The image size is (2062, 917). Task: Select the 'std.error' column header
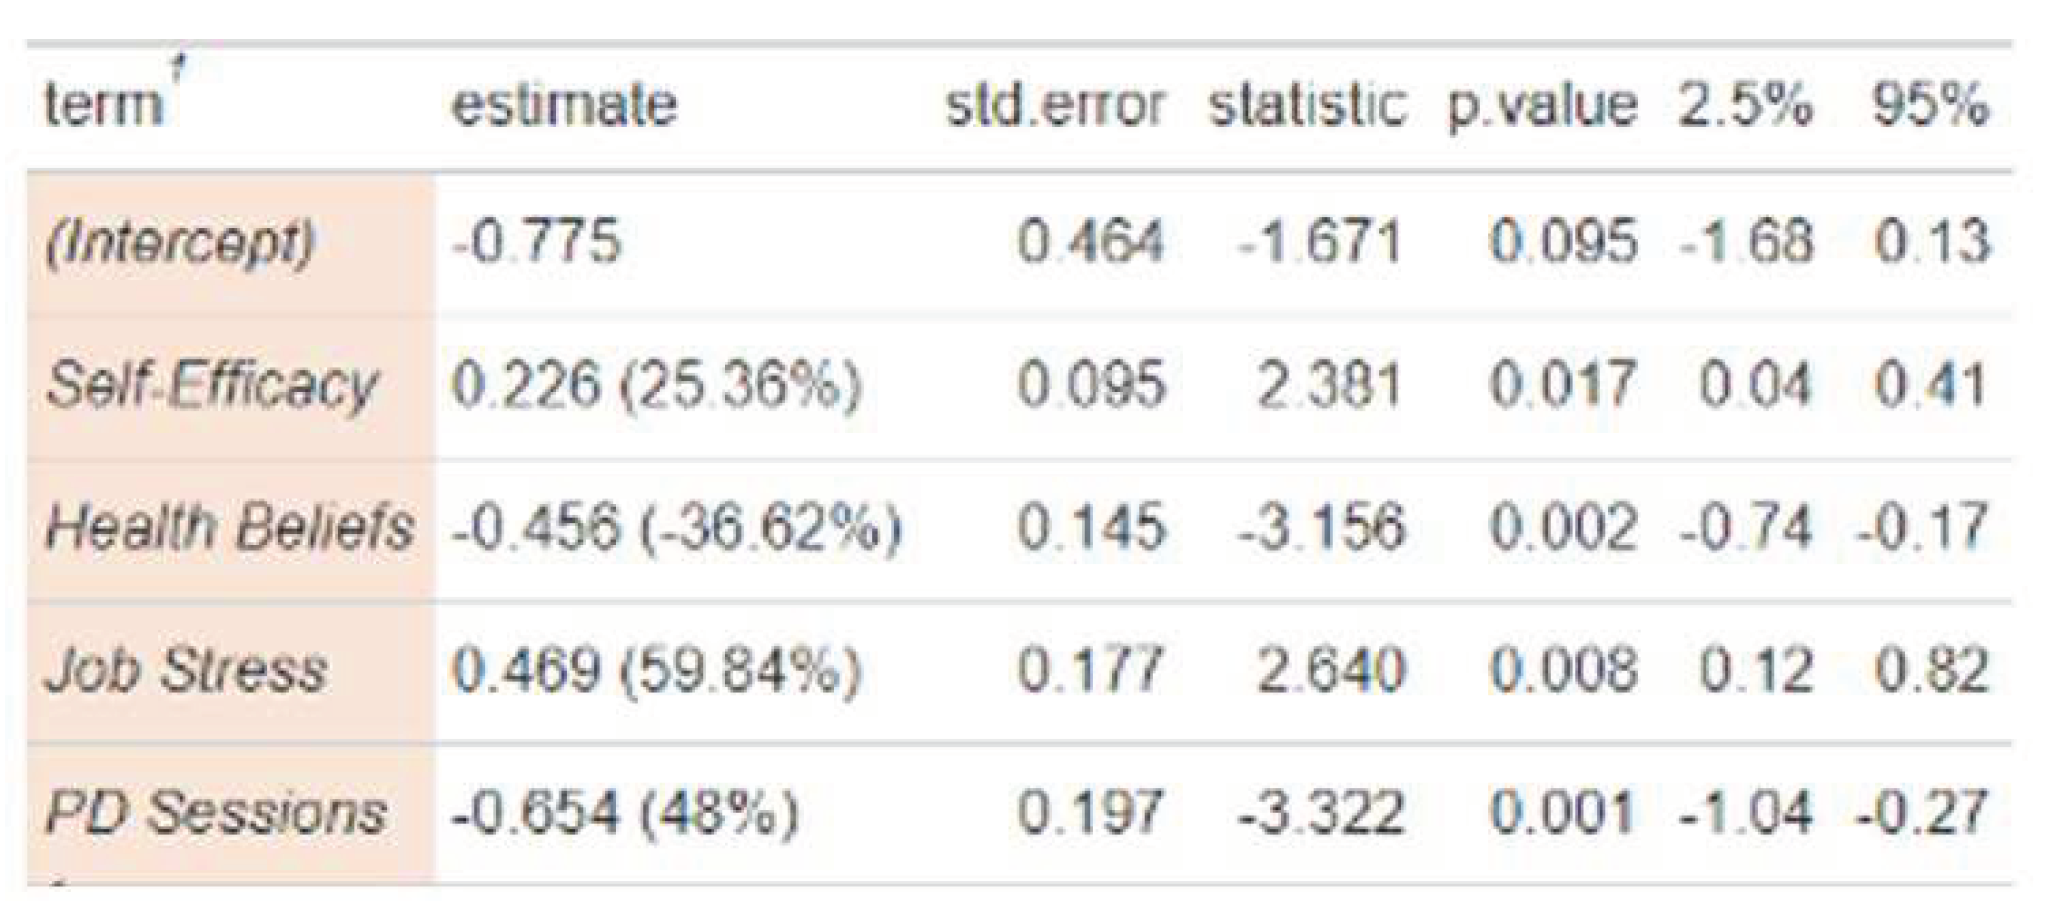(1055, 105)
